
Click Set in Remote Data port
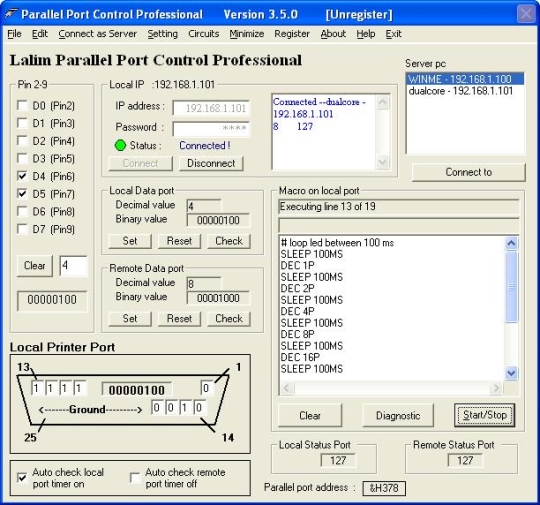click(x=130, y=319)
